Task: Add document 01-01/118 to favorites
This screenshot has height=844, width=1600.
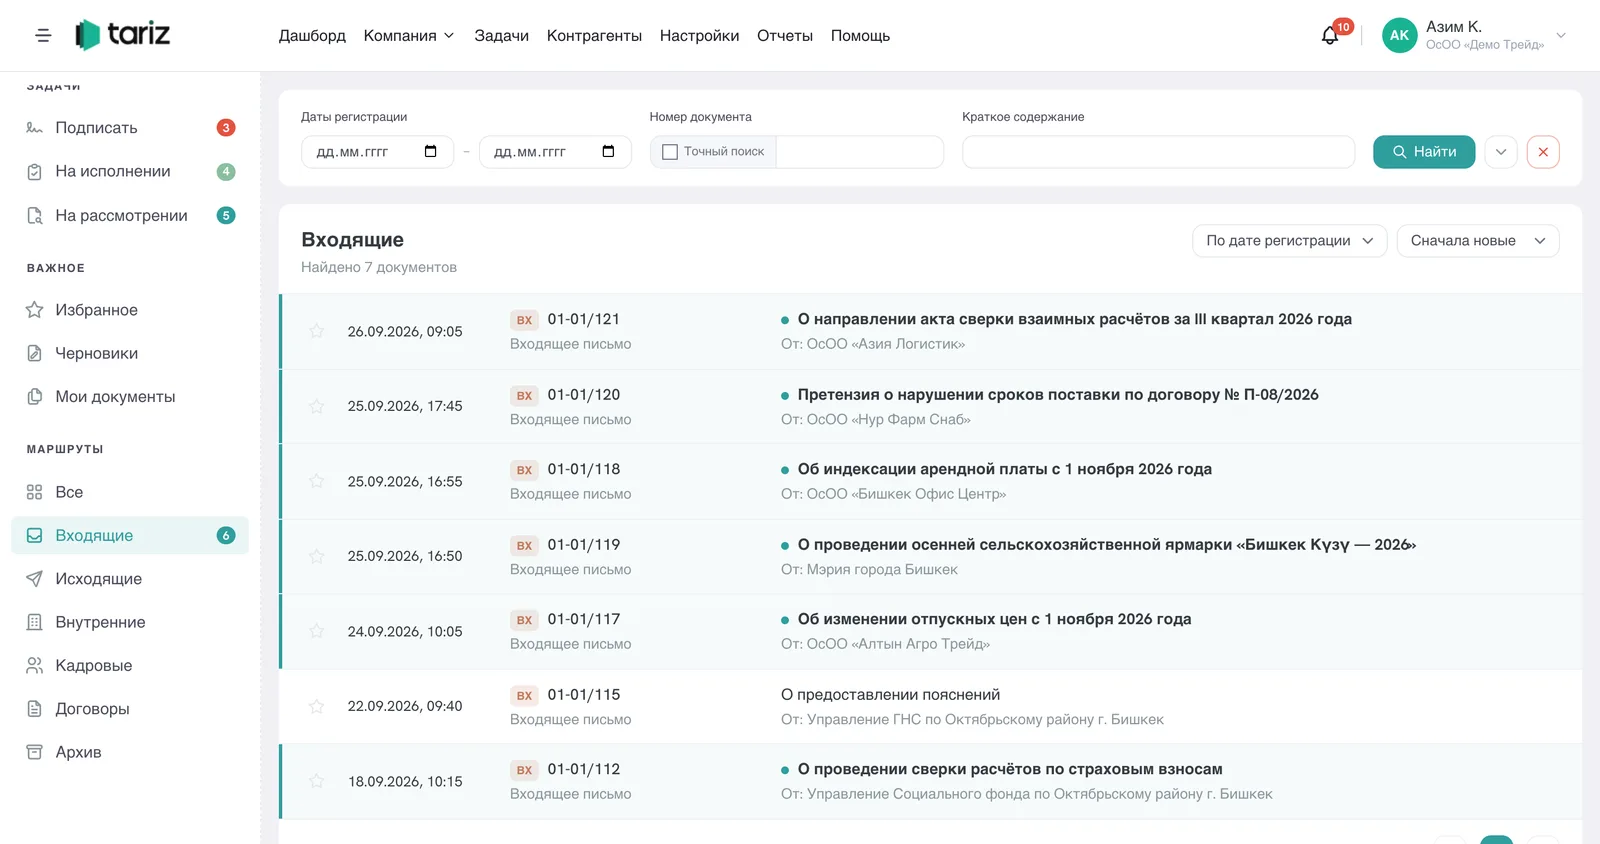Action: pyautogui.click(x=317, y=481)
